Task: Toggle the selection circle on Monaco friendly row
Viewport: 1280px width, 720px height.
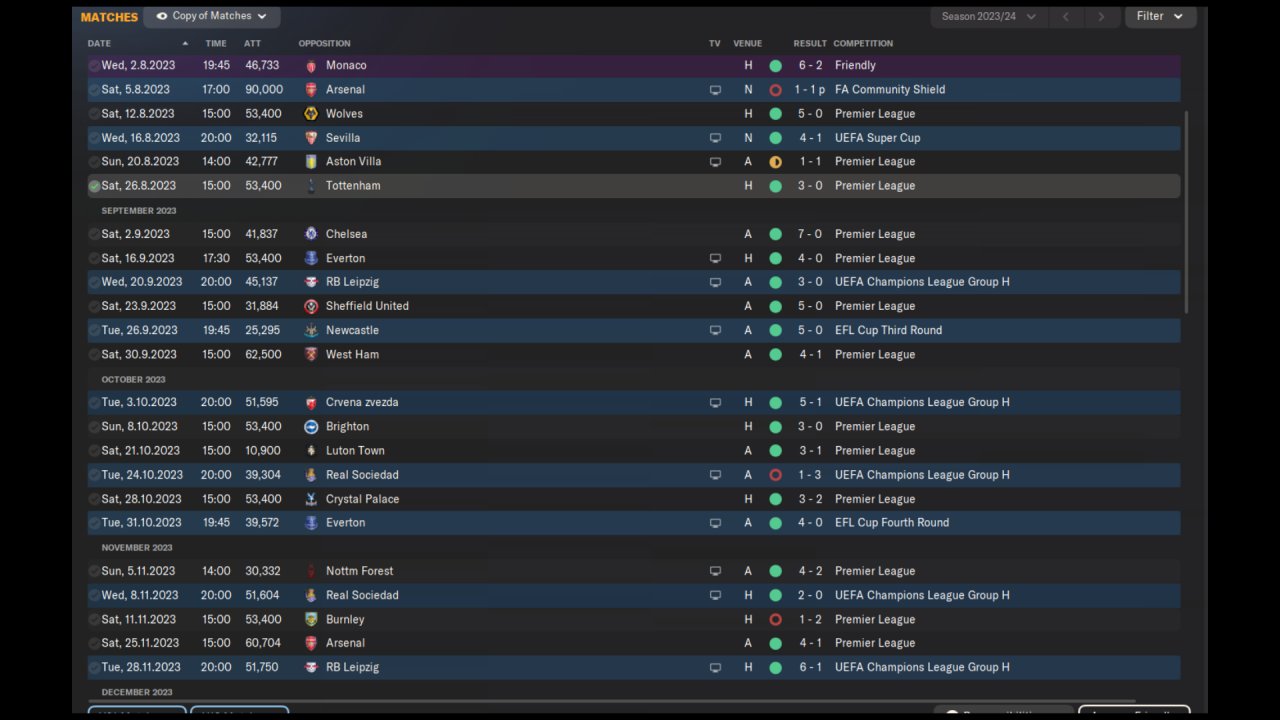Action: [94, 65]
